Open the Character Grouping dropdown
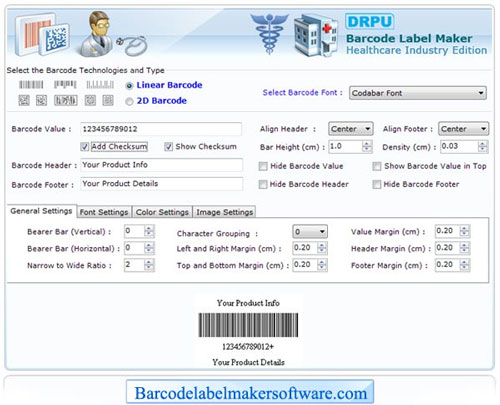 310,232
